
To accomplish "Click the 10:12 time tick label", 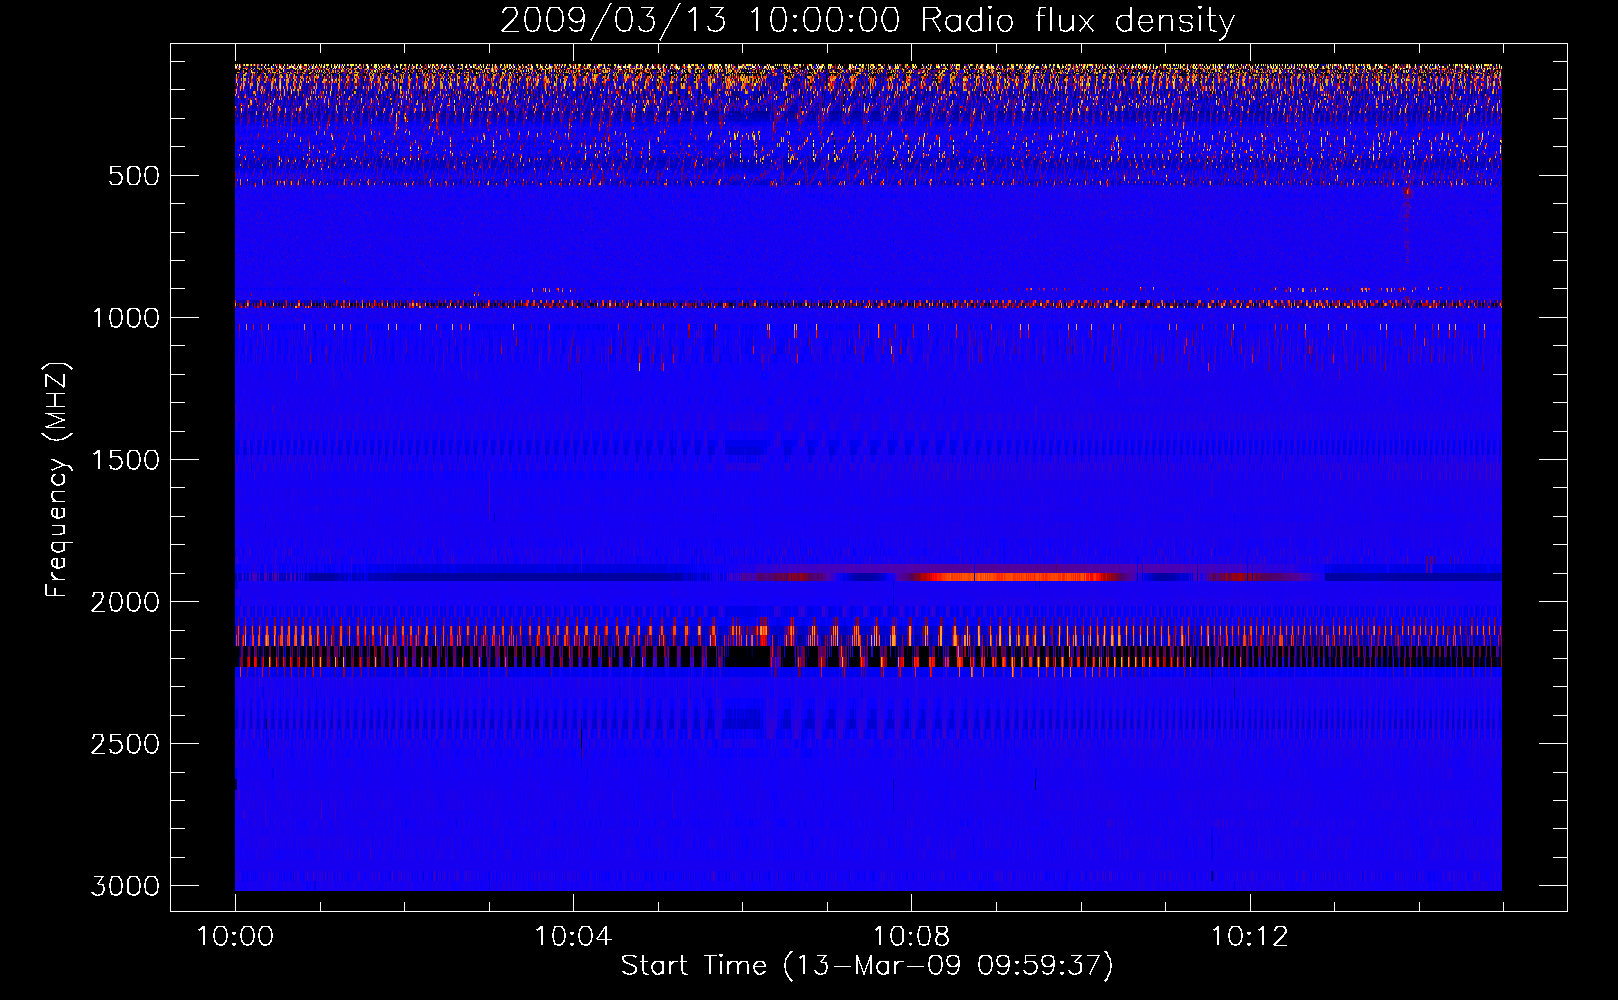I will 1249,937.
